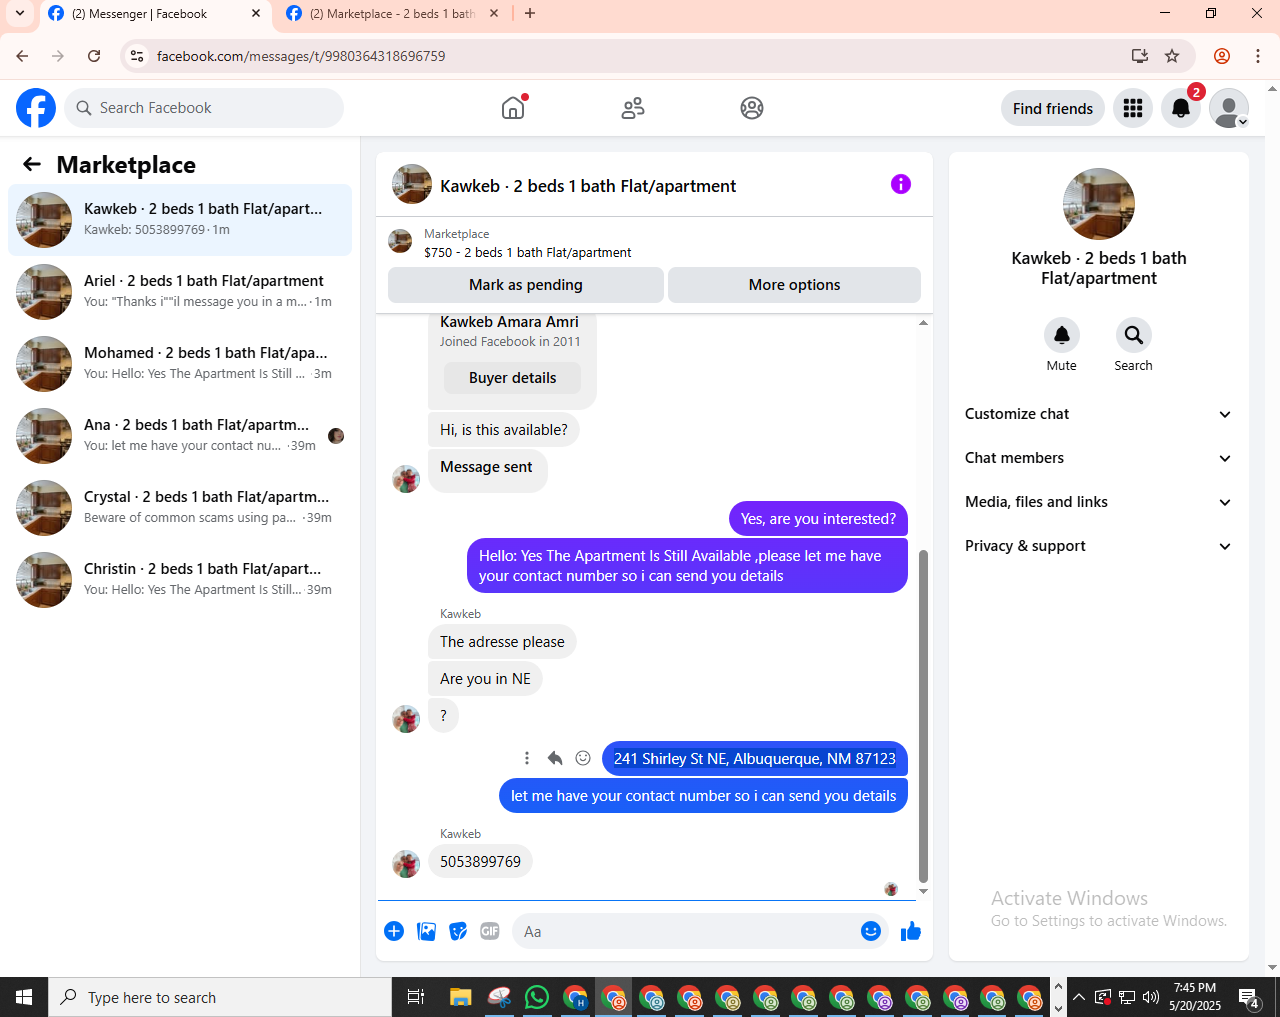The width and height of the screenshot is (1280, 1017).
Task: Open conversation information purple icon
Action: pos(901,184)
